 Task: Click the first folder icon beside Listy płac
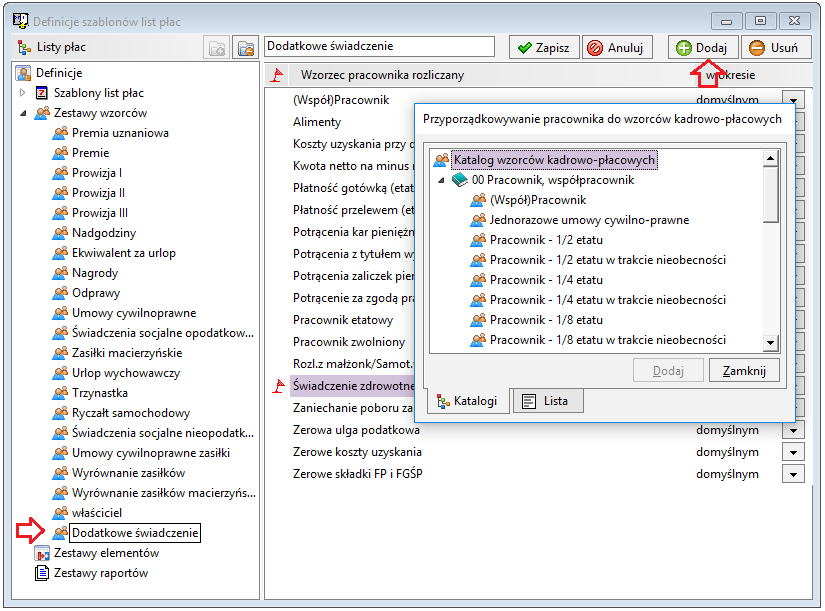(x=217, y=48)
